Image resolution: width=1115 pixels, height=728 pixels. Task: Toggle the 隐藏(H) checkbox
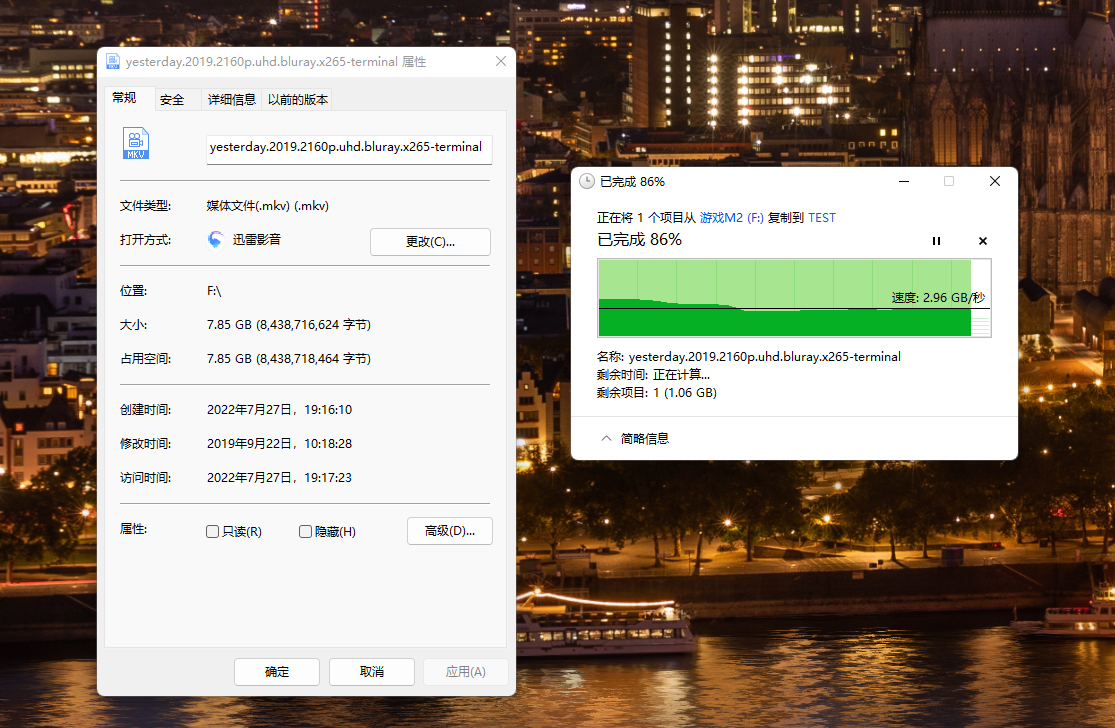[x=305, y=532]
